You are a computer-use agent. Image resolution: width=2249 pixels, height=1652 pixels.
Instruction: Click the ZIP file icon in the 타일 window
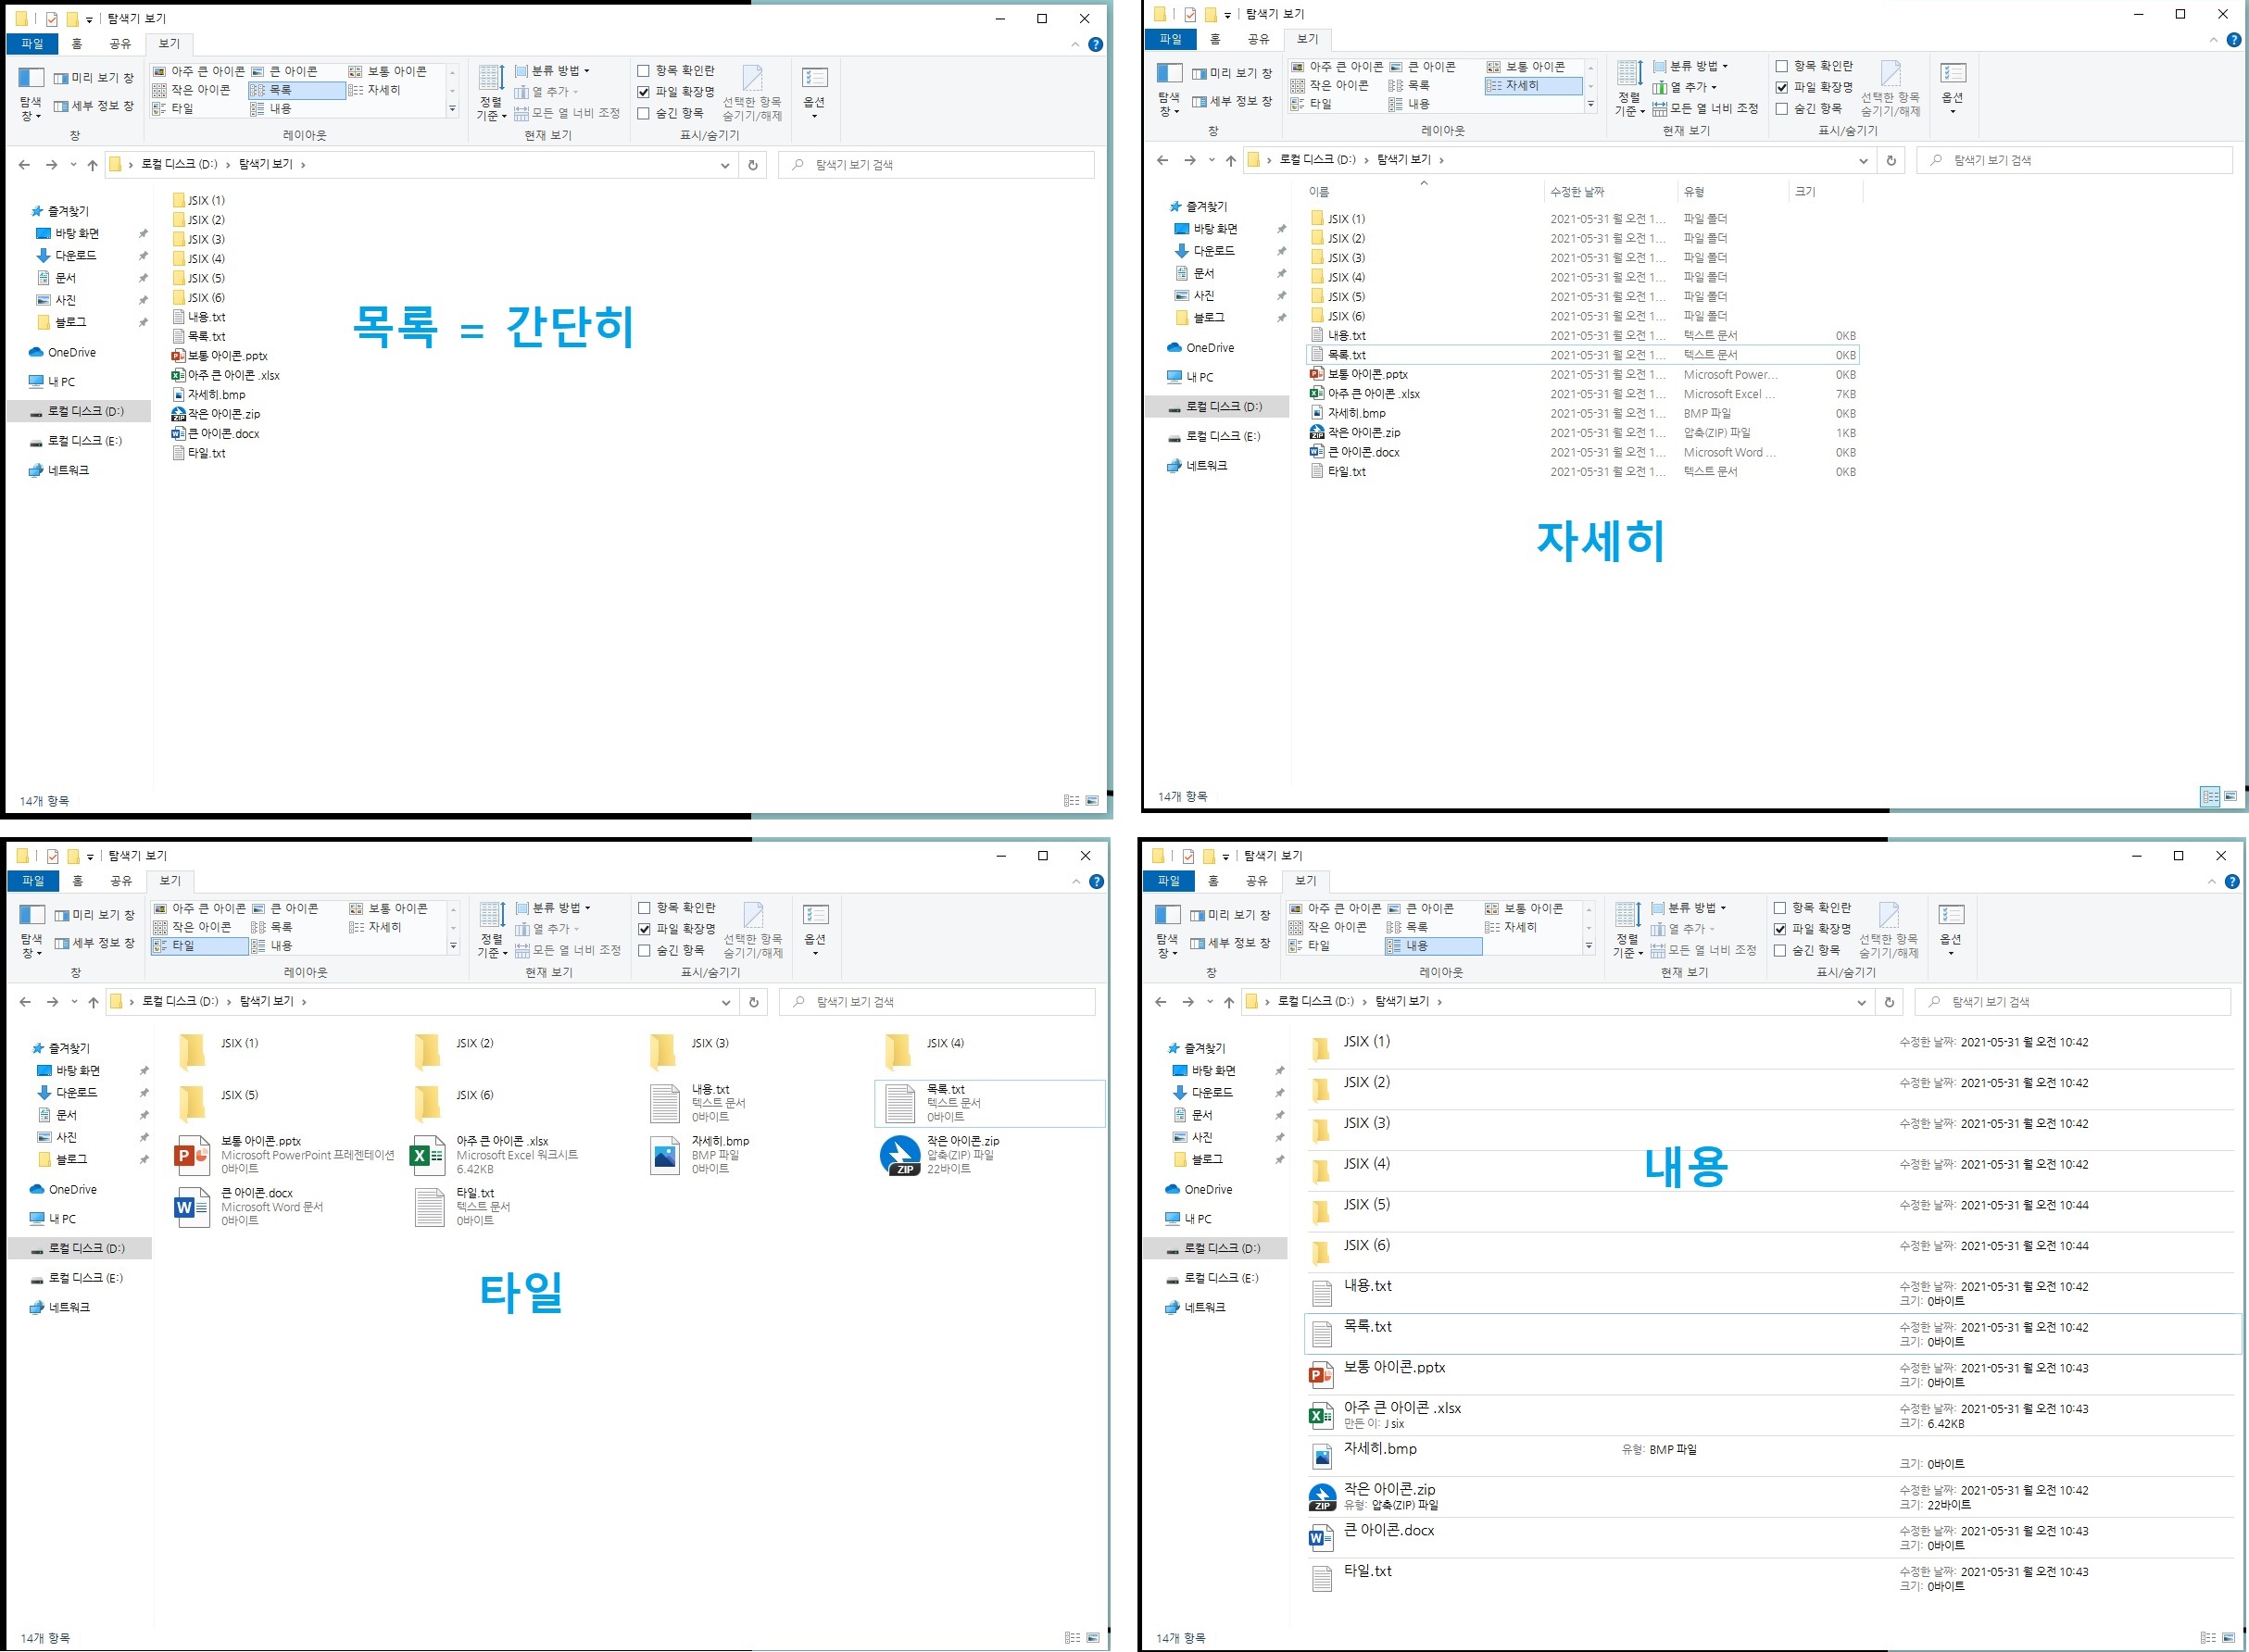click(899, 1155)
